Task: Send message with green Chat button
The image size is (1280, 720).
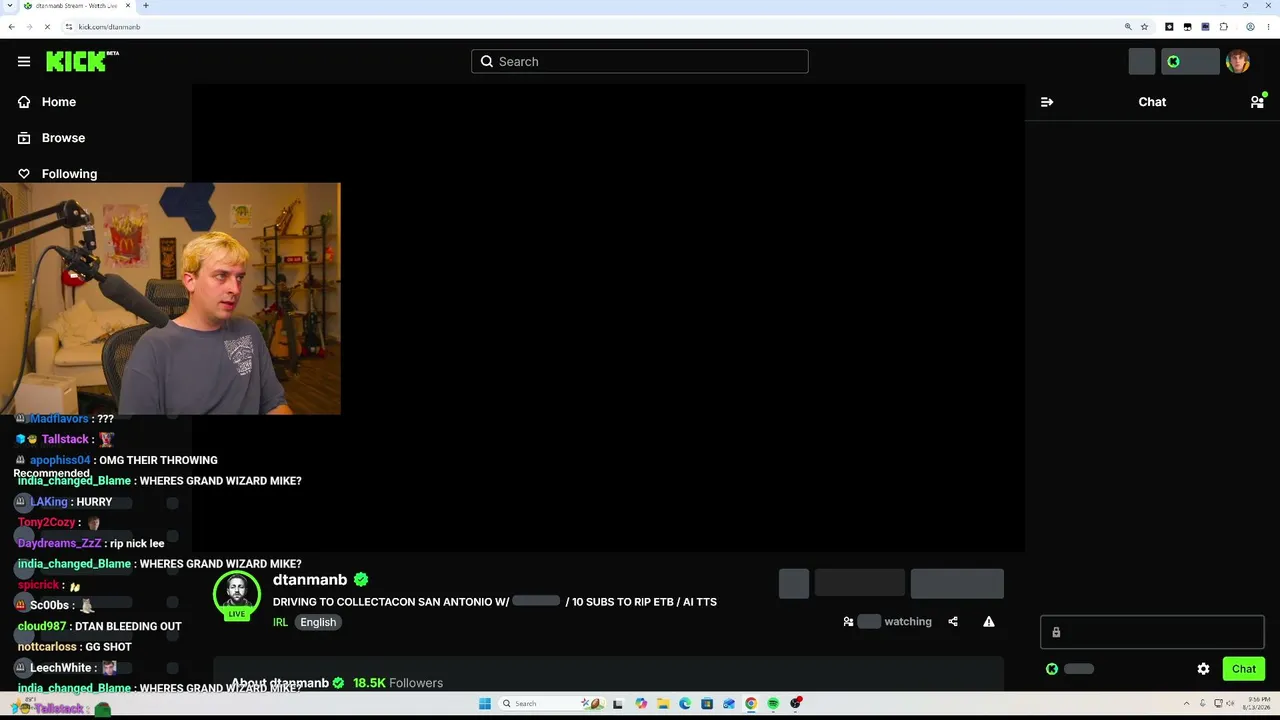Action: [x=1244, y=669]
